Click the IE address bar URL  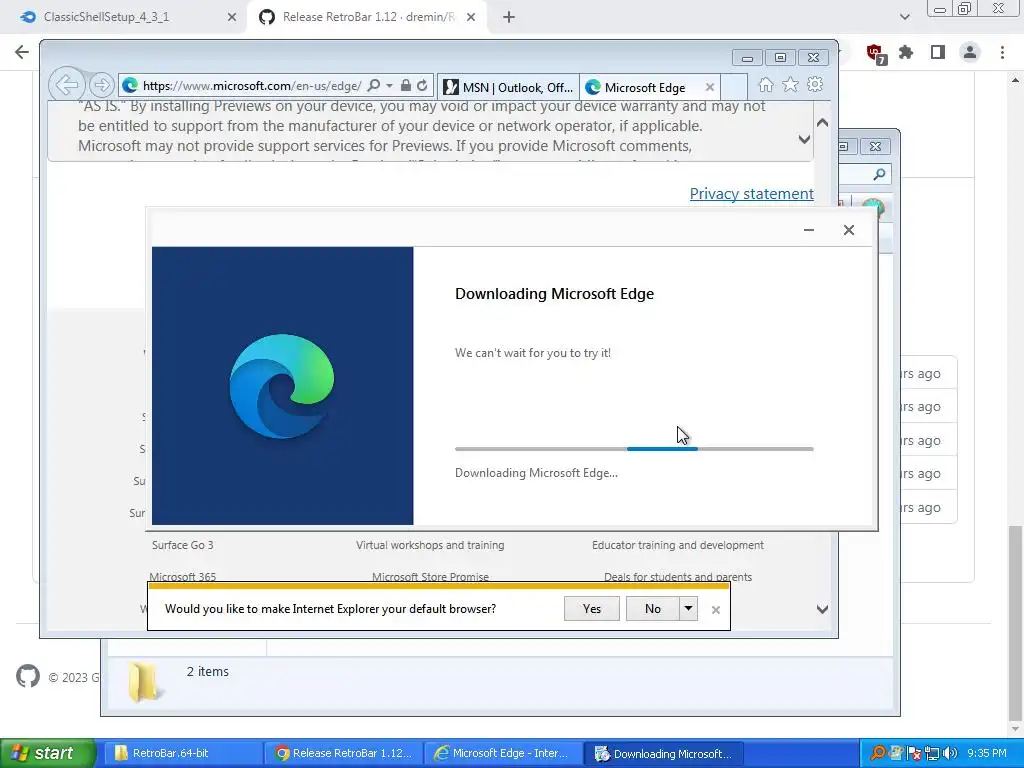pos(252,86)
